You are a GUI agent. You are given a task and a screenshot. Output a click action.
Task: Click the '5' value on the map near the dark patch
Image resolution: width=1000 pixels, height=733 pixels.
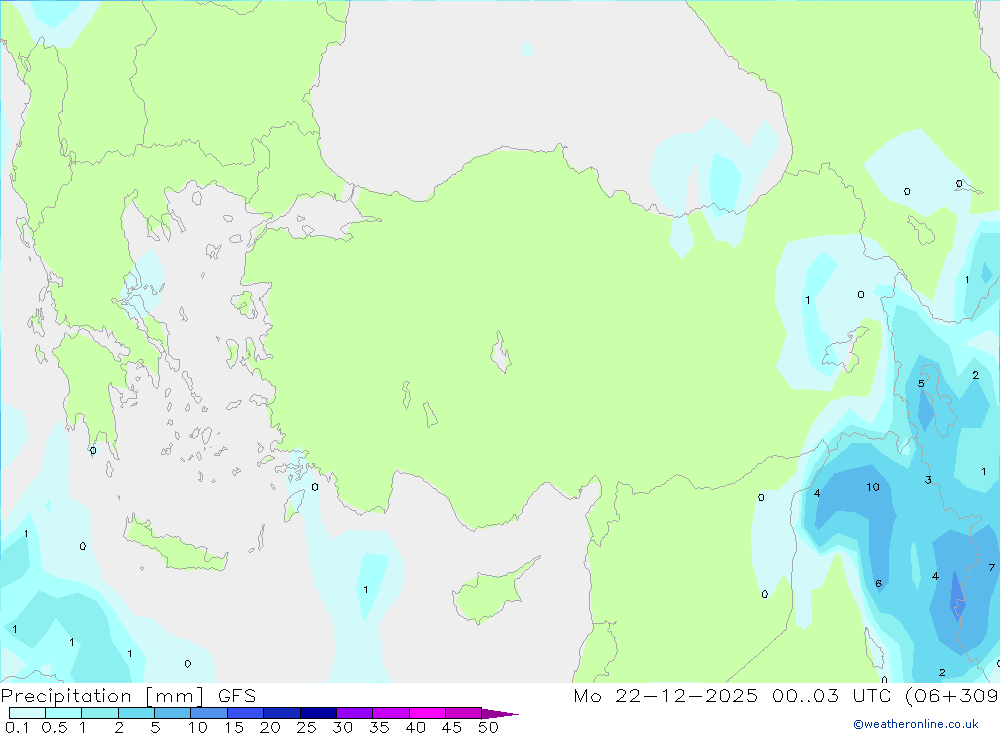pos(921,383)
